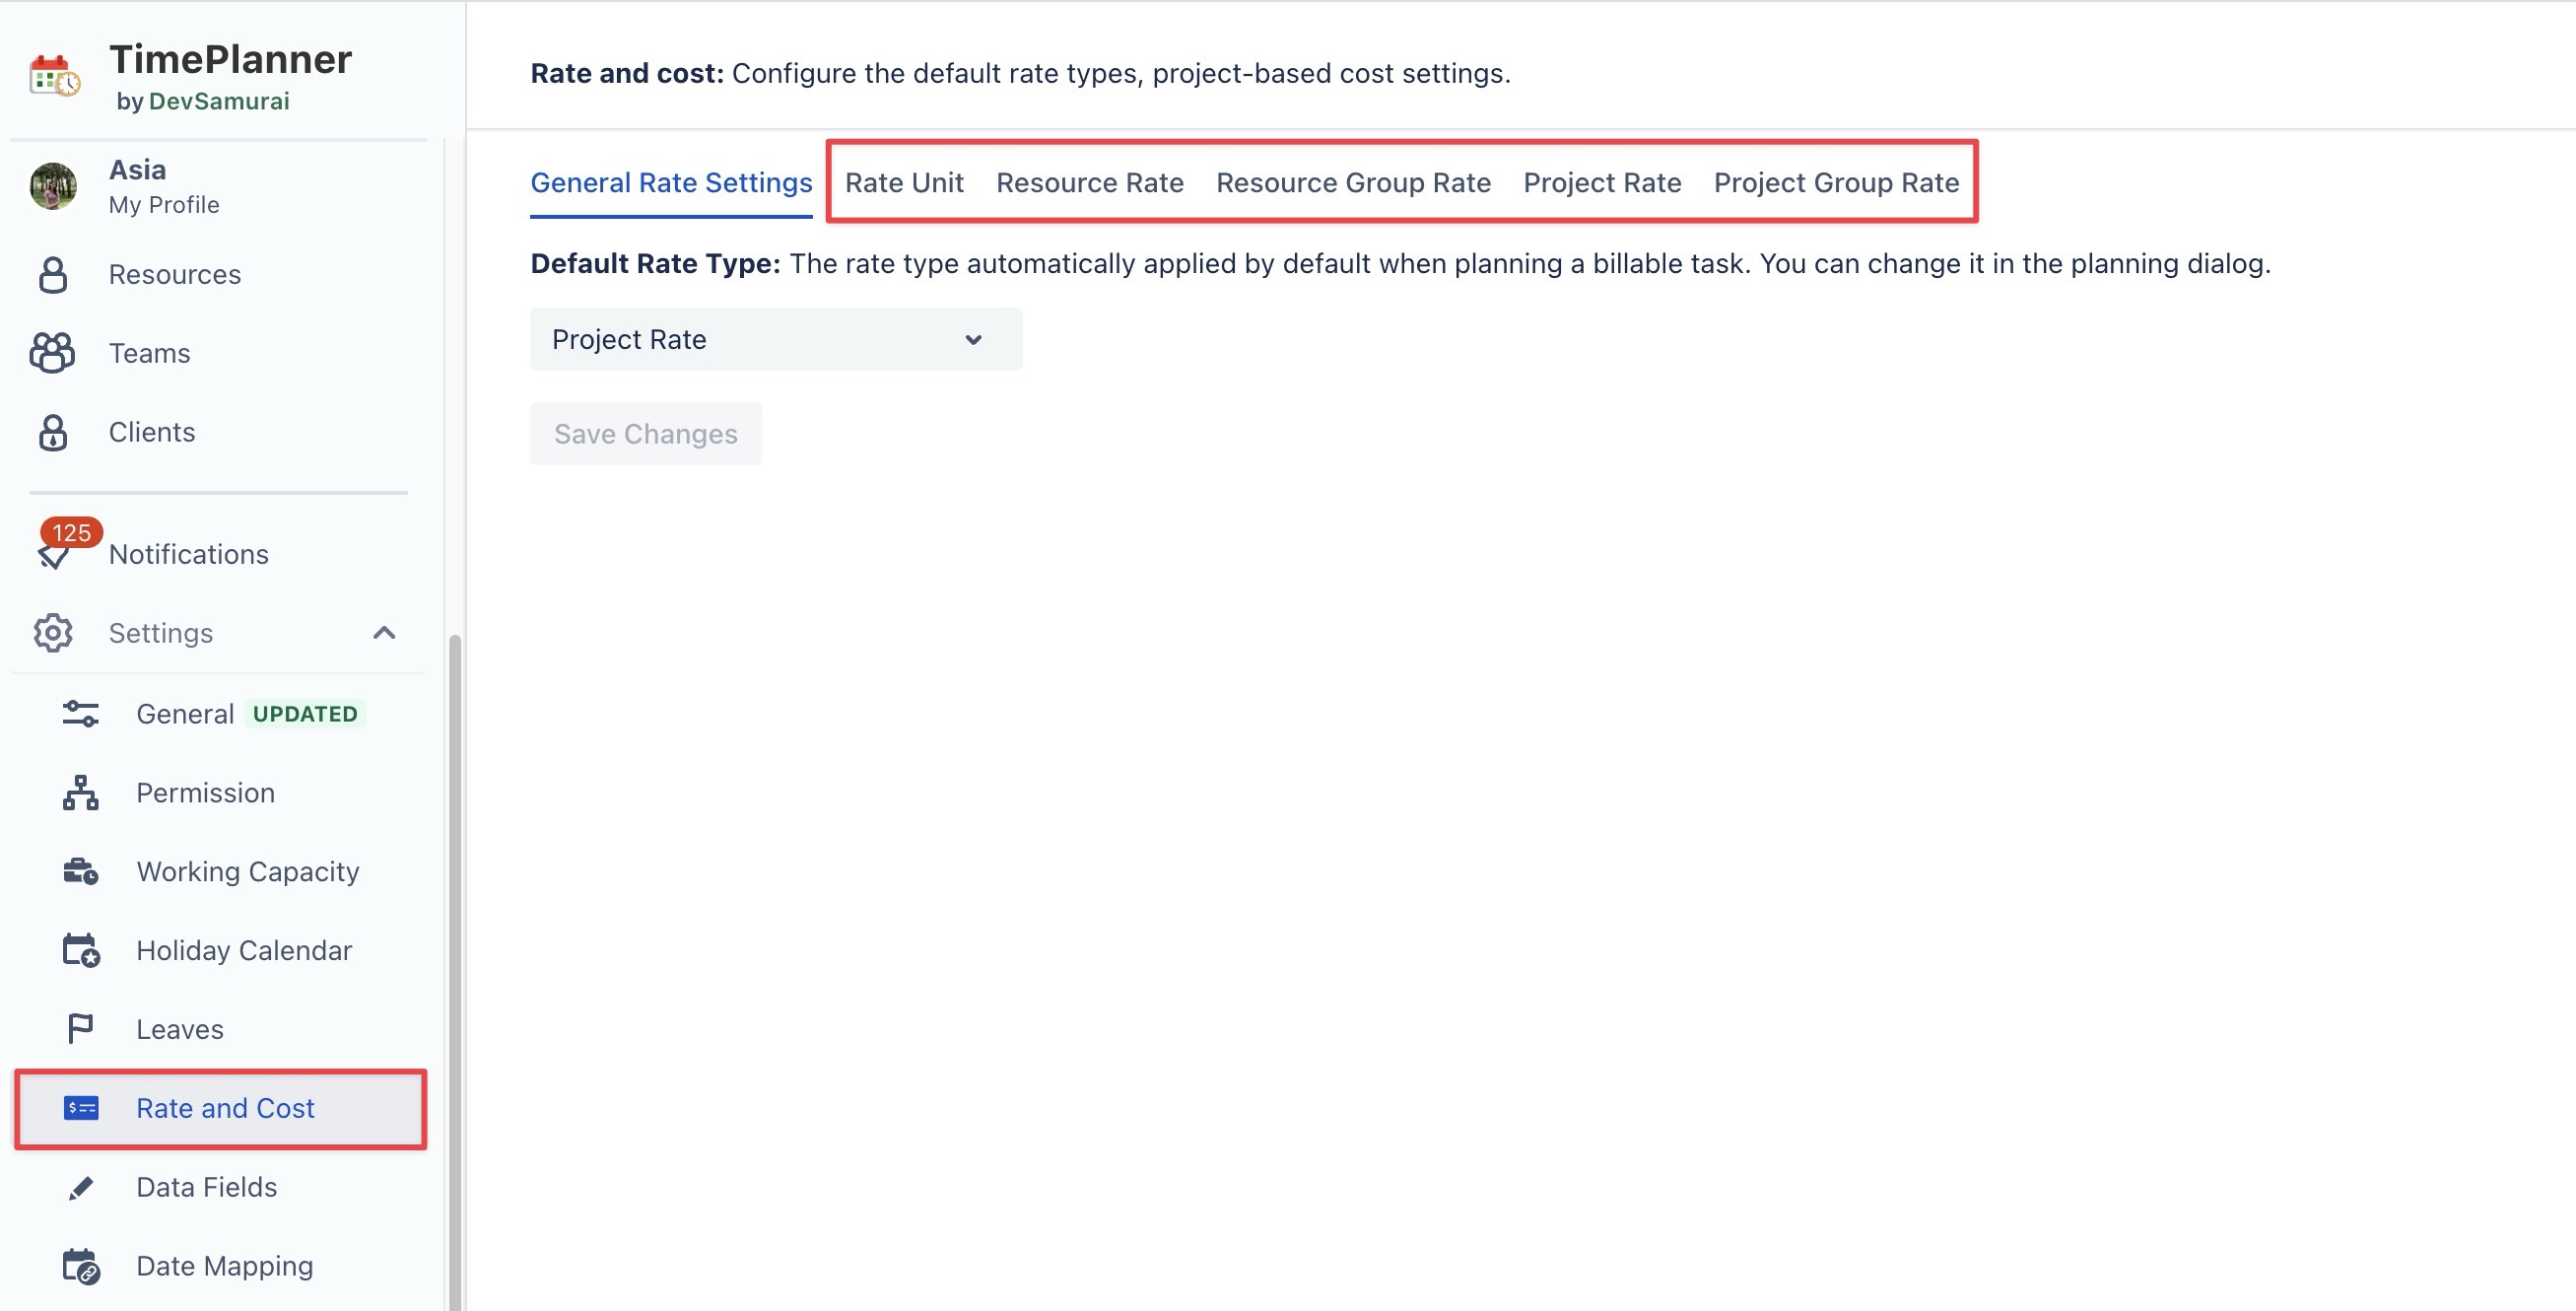Open Teams via its group icon
Viewport: 2576px width, 1311px height.
[x=52, y=353]
